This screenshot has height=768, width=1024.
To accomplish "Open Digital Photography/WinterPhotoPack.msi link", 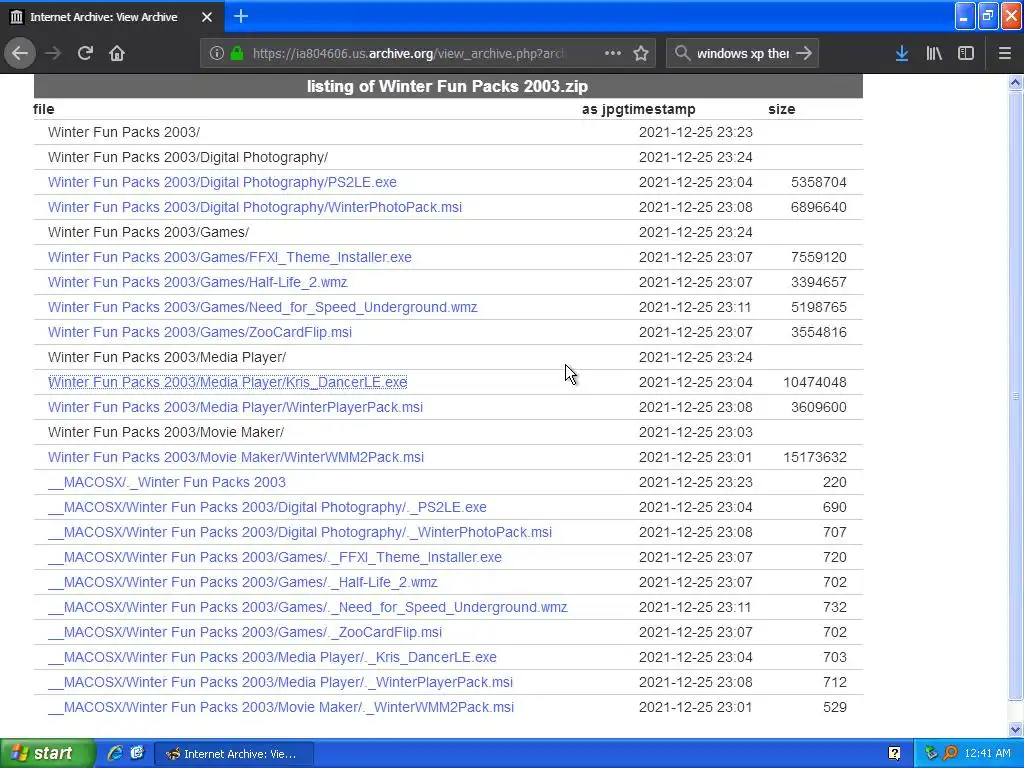I will click(255, 207).
